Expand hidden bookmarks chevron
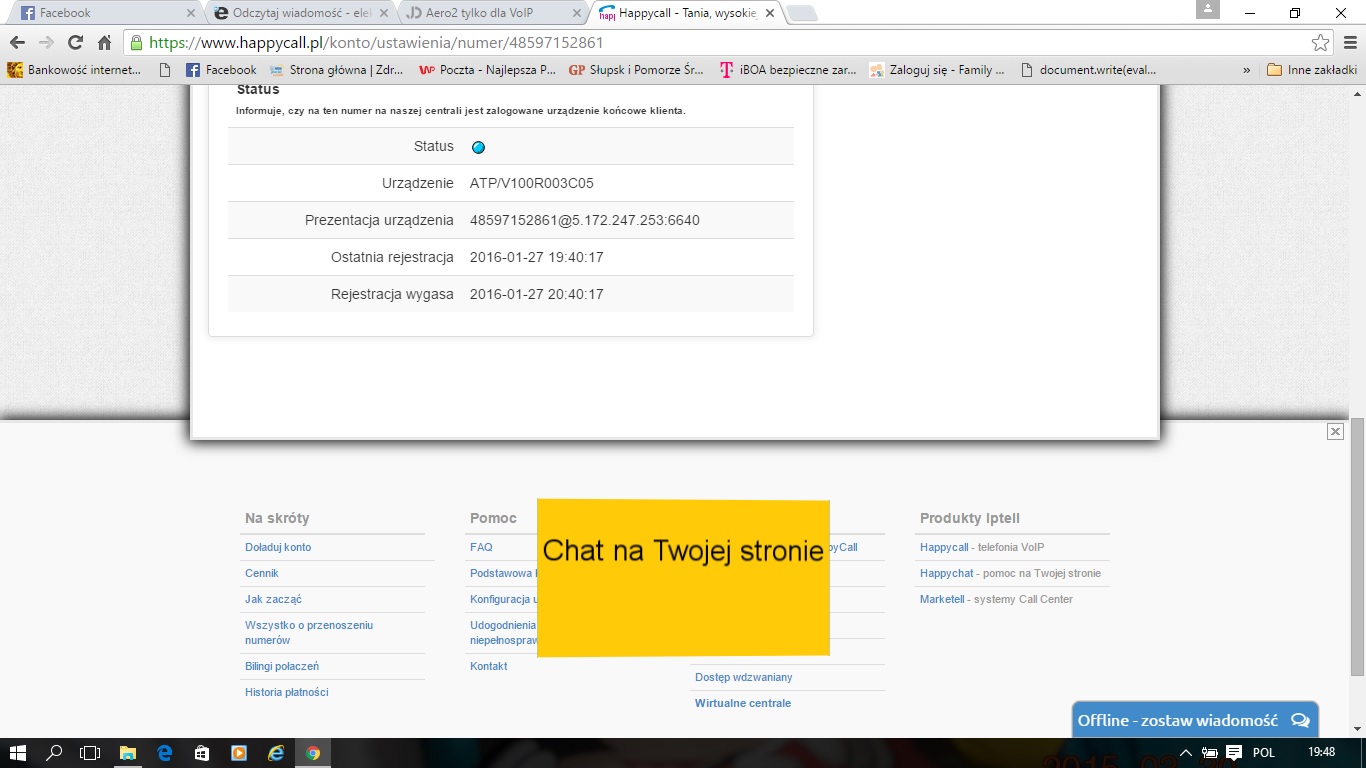The image size is (1366, 768). click(x=1246, y=70)
